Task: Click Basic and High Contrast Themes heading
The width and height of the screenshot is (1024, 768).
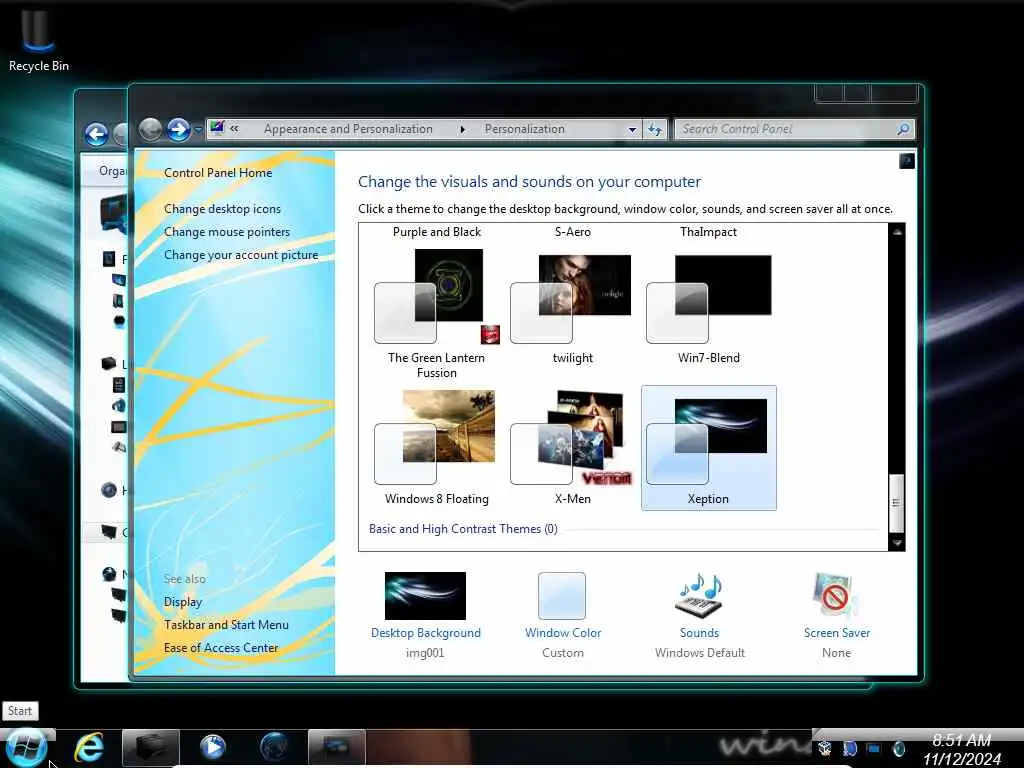Action: point(463,529)
